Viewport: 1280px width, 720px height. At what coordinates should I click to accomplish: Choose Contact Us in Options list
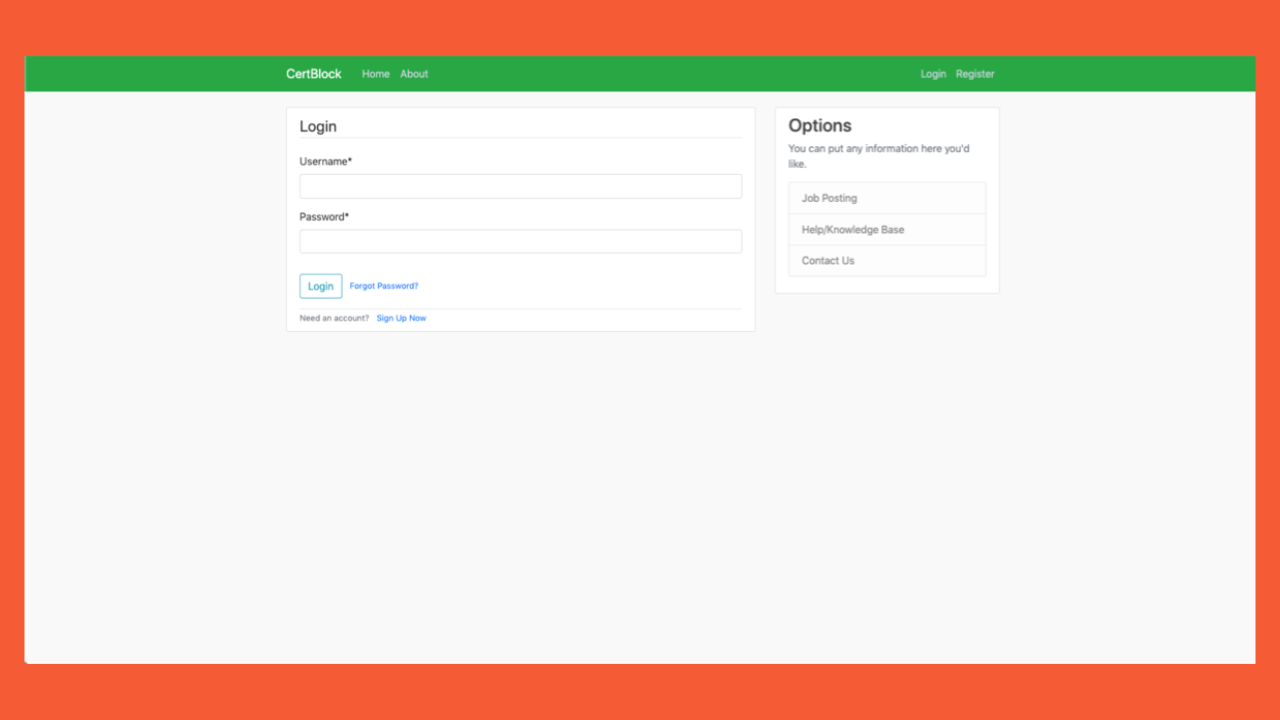pos(887,260)
